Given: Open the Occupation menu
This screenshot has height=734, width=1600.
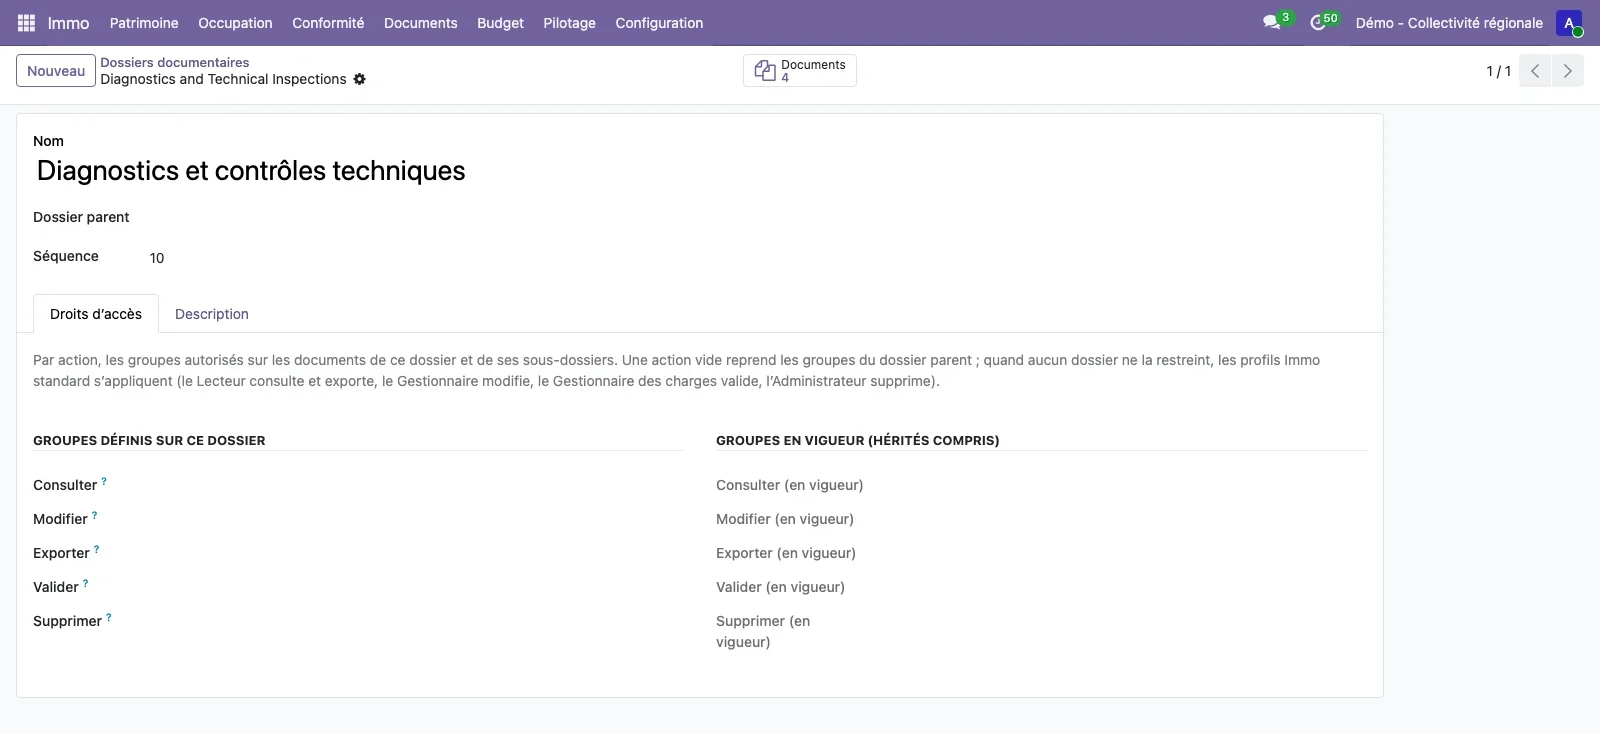Looking at the screenshot, I should point(235,23).
